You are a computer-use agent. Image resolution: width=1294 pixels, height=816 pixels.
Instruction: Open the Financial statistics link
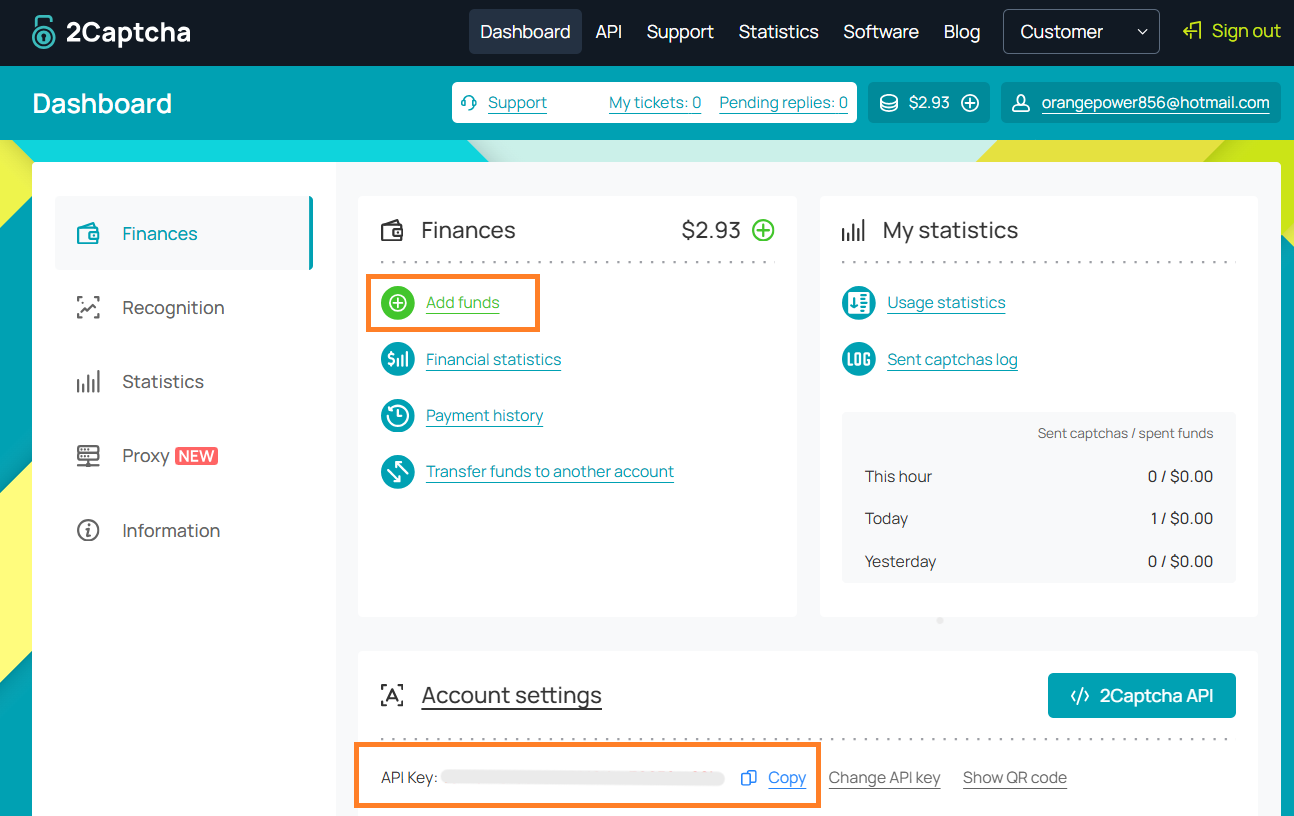tap(493, 360)
